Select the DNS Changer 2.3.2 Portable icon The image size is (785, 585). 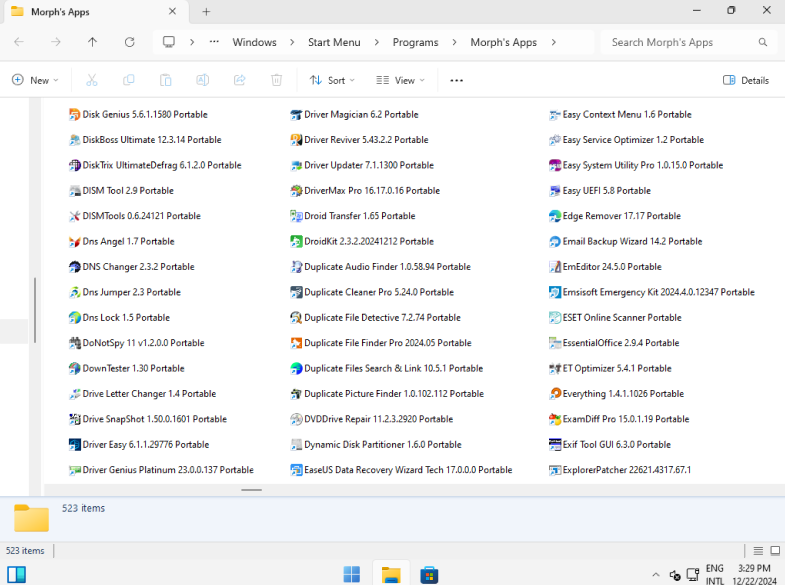click(75, 267)
